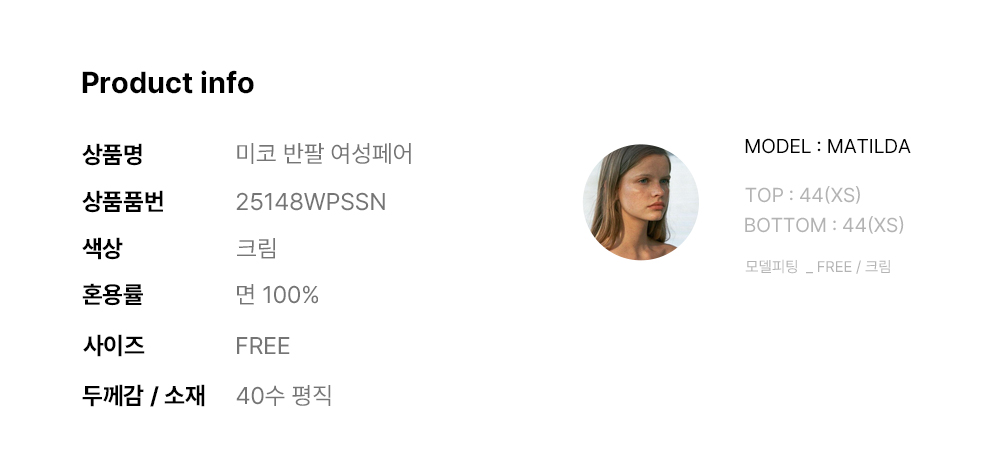The width and height of the screenshot is (1000, 463).
Task: Click the 사이즈 label
Action: click(112, 346)
